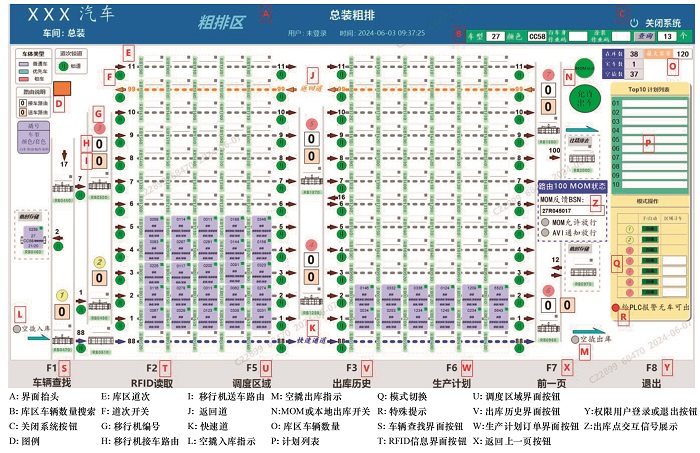Toggle the 空撬入库 indicator
The height and width of the screenshot is (453, 700).
coord(17,329)
